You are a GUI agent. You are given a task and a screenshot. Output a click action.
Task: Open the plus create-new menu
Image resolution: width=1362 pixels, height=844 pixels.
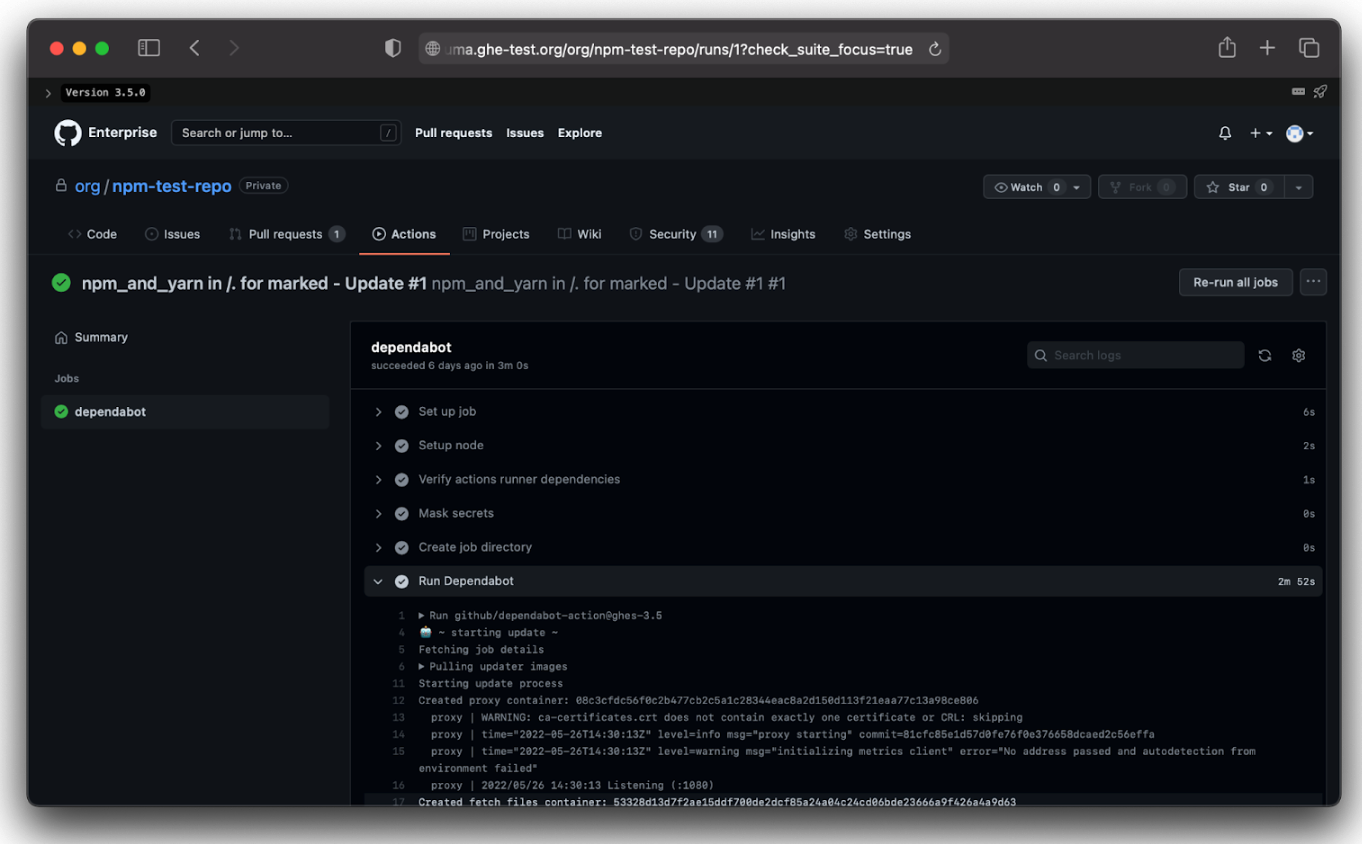pos(1261,133)
